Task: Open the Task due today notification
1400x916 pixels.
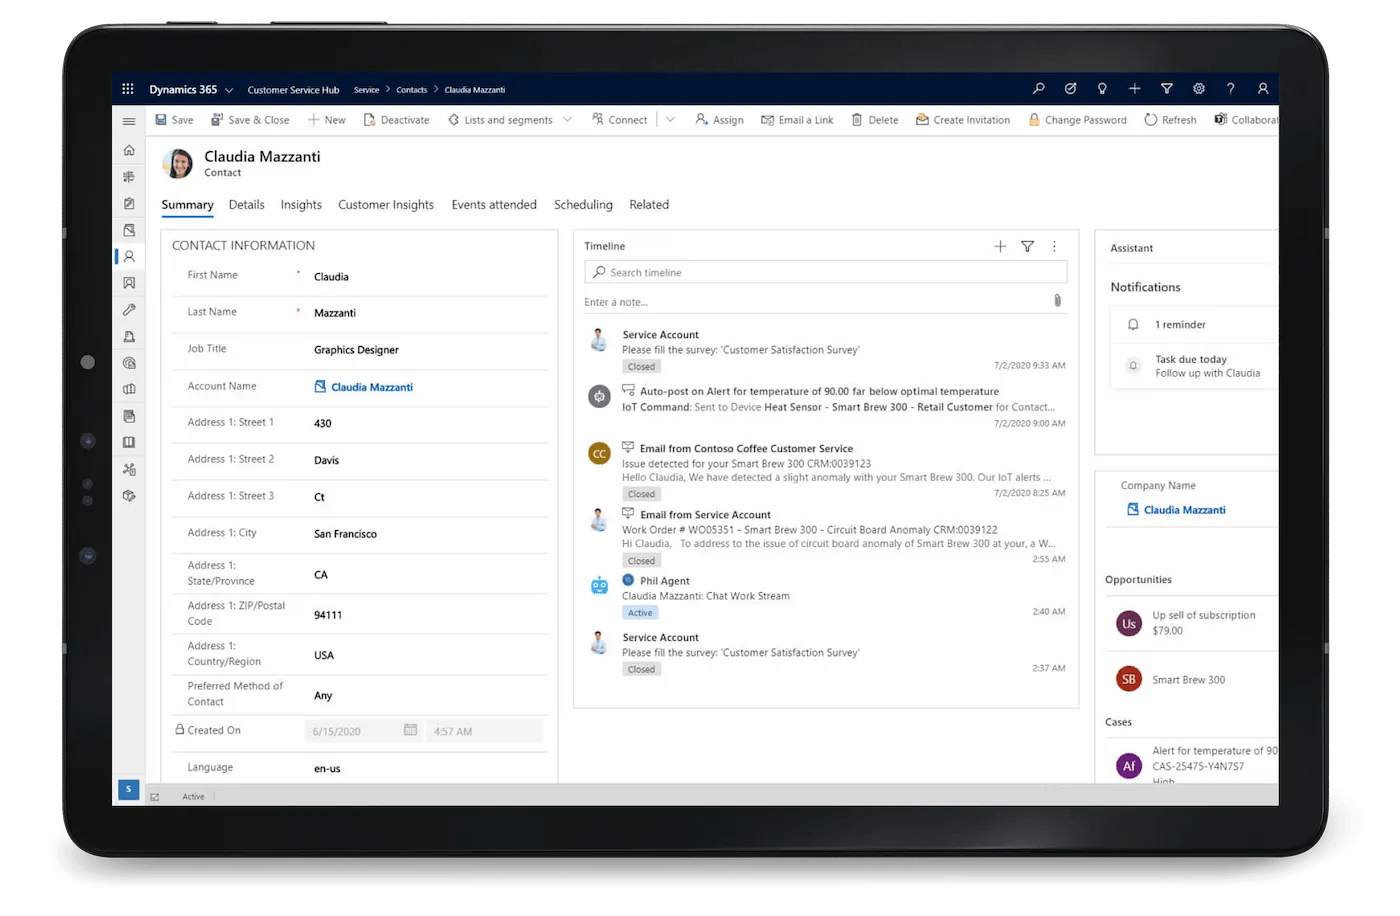Action: 1195,366
